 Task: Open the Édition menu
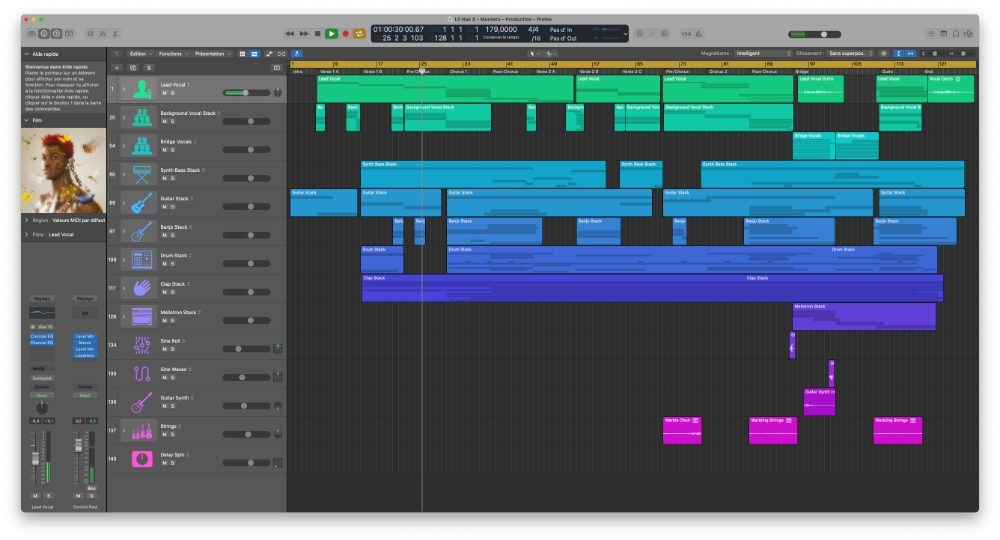point(140,53)
